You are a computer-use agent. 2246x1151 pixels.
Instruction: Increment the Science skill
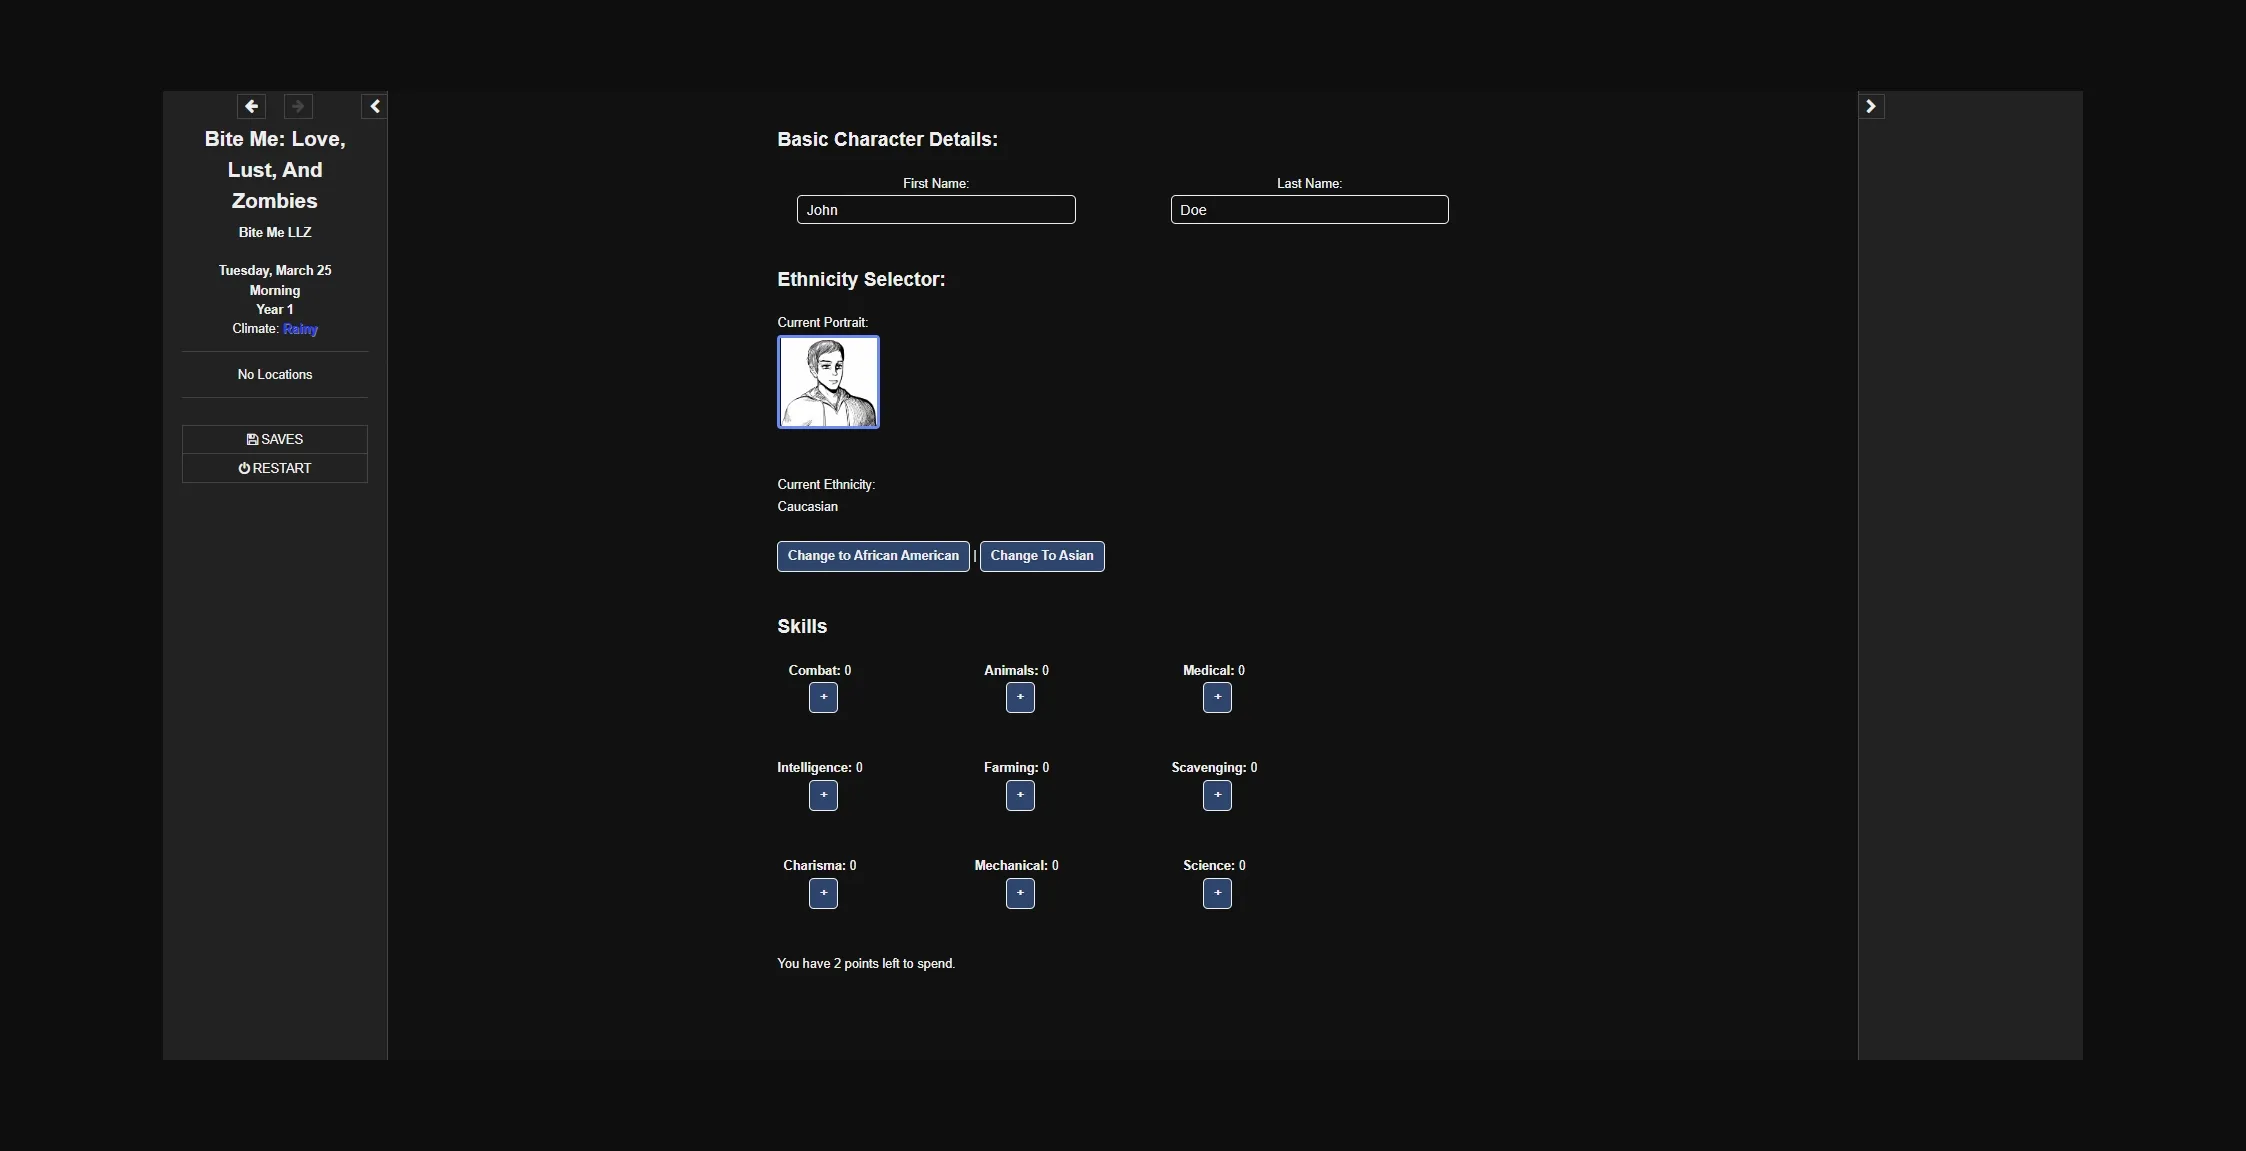click(x=1217, y=893)
